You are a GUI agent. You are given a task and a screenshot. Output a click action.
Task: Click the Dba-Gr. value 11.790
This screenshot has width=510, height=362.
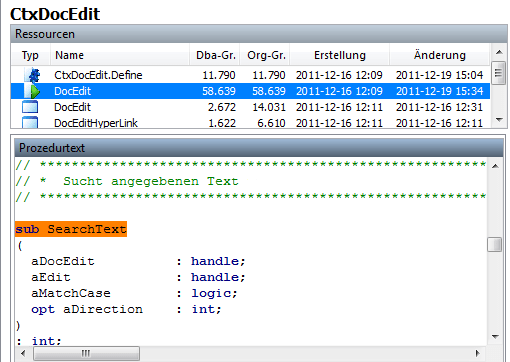coord(219,75)
